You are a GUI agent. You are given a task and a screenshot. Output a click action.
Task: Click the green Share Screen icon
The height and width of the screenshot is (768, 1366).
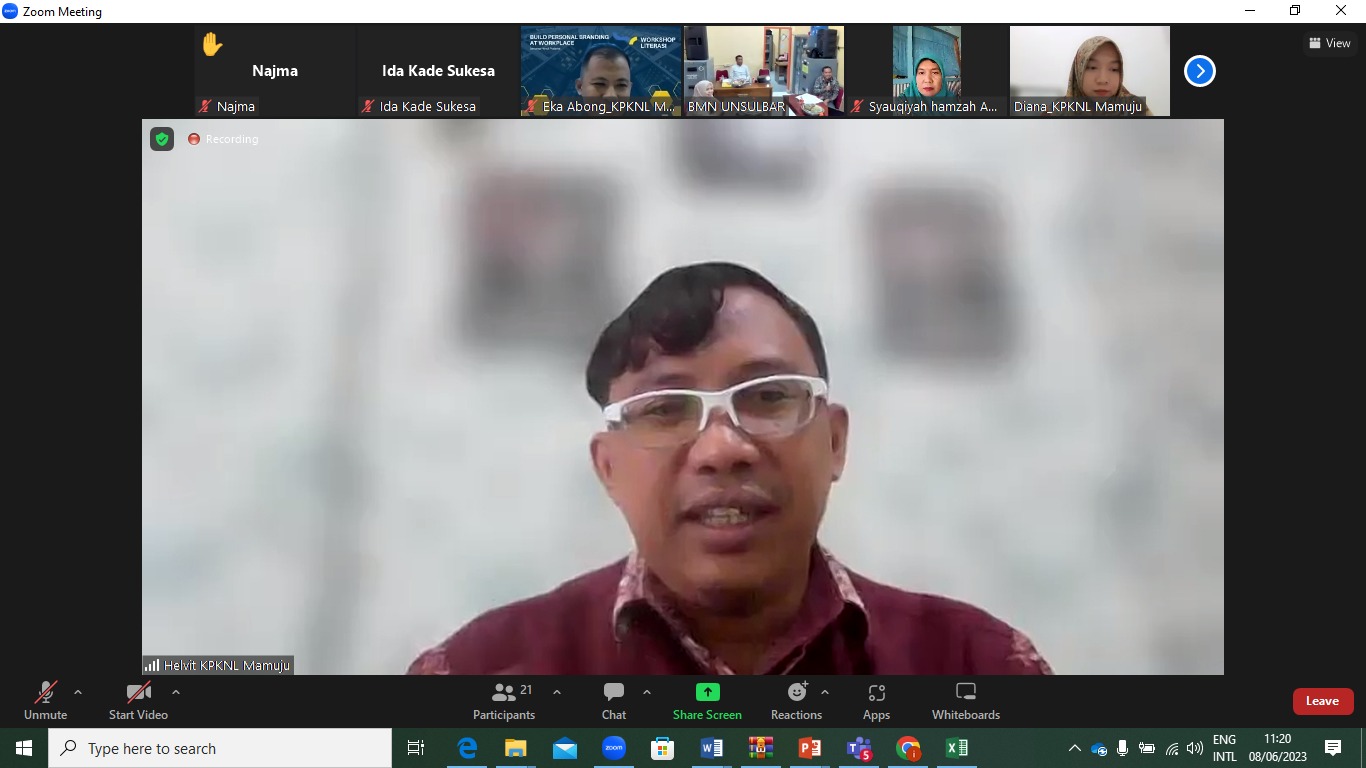(x=707, y=692)
